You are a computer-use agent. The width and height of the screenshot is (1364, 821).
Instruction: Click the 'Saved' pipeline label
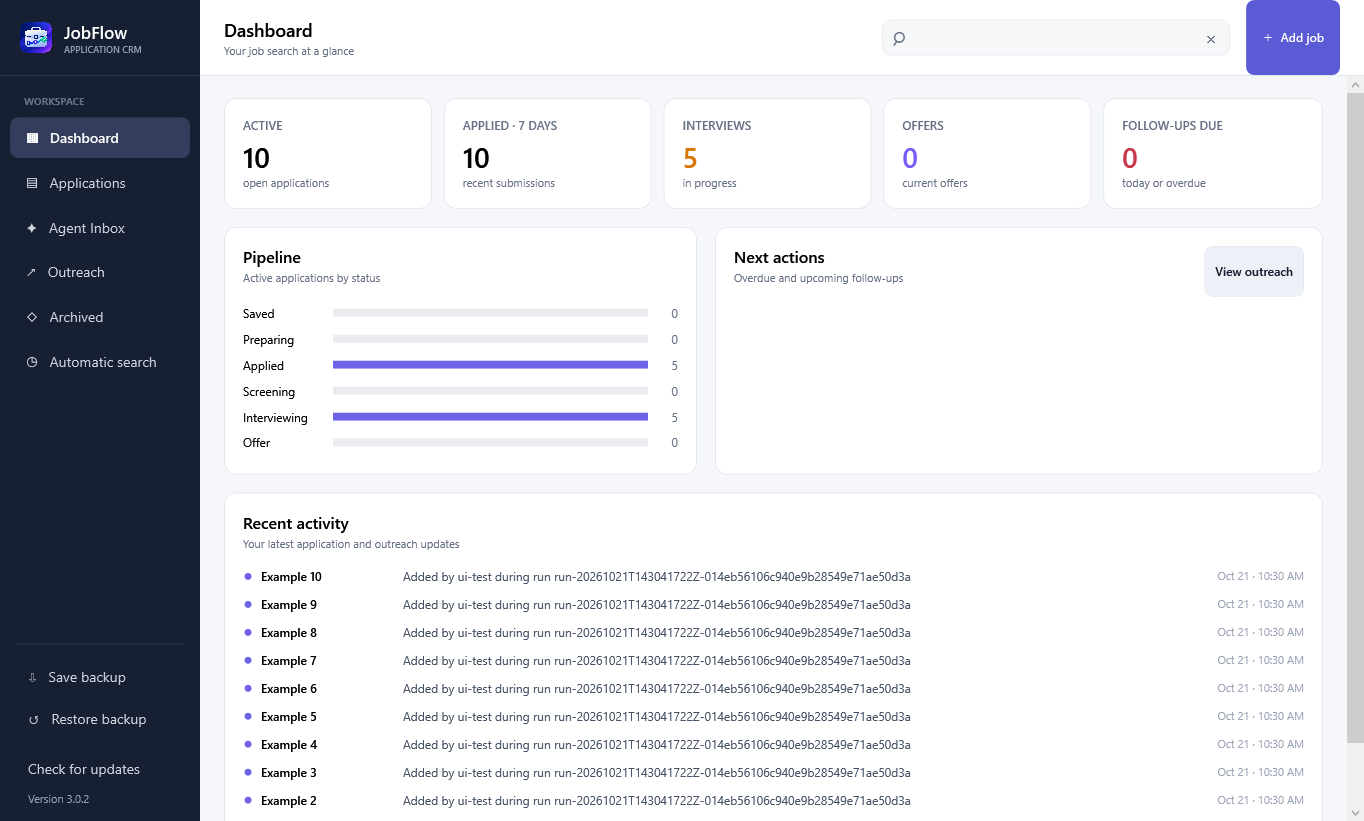click(x=258, y=314)
